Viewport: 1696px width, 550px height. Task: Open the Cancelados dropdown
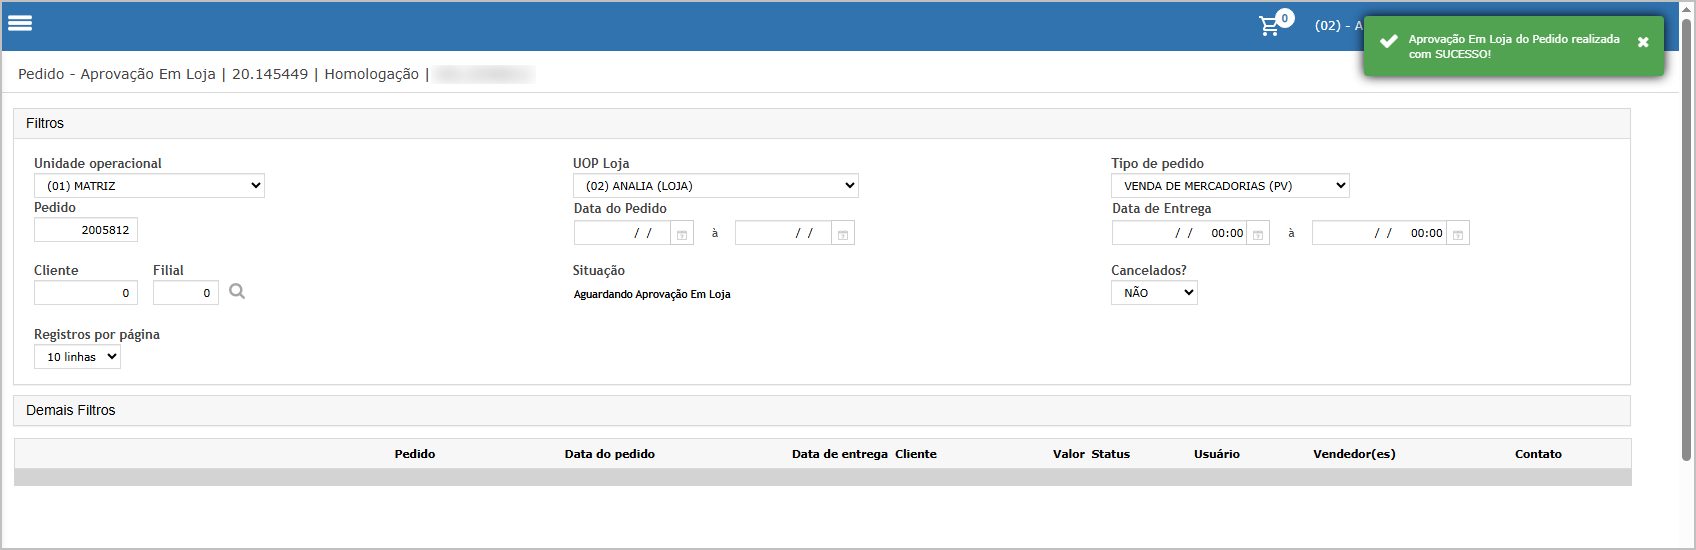pos(1154,293)
